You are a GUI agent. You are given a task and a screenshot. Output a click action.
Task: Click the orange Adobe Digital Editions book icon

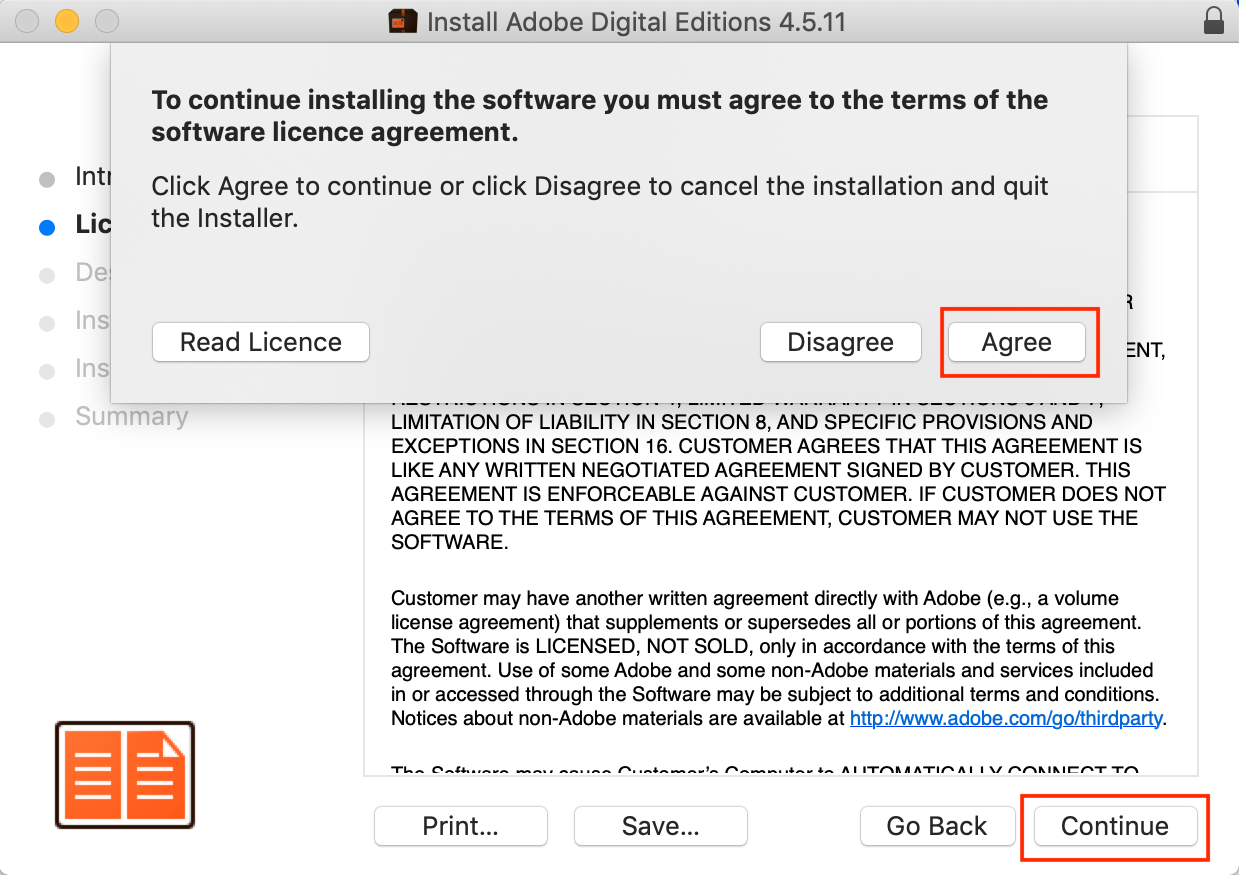125,775
